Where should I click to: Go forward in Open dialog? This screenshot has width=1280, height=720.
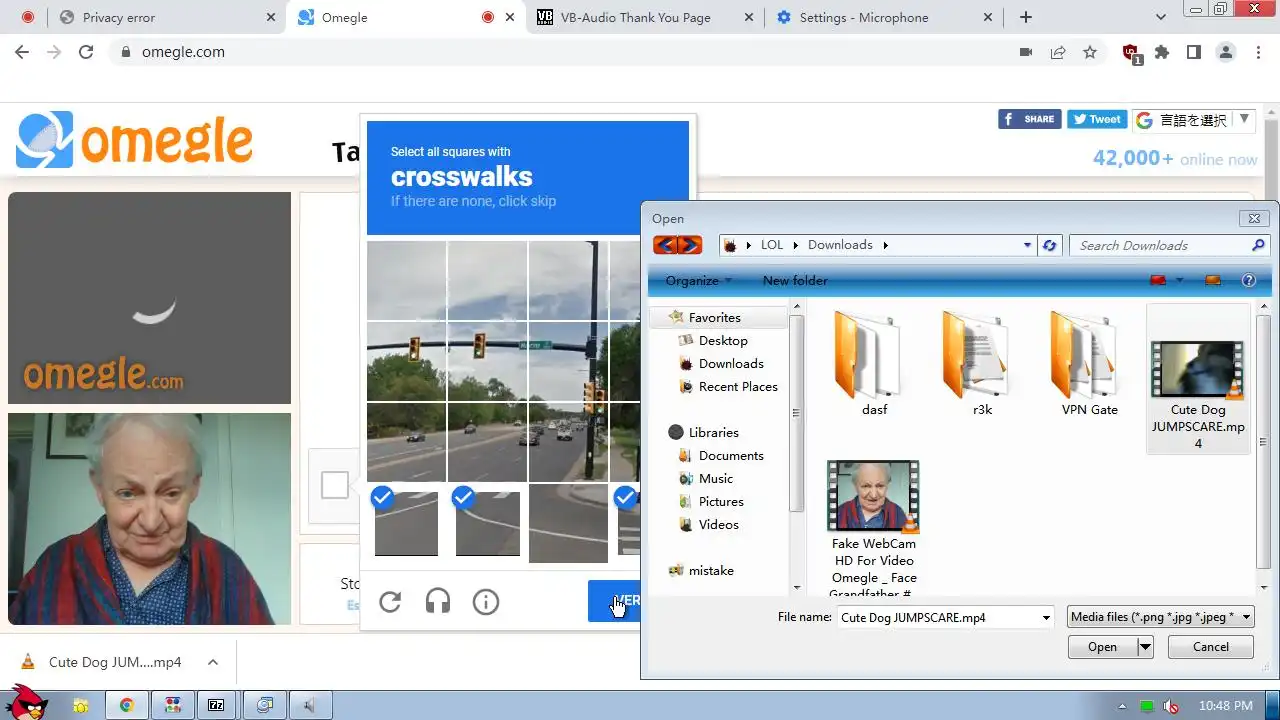point(689,245)
